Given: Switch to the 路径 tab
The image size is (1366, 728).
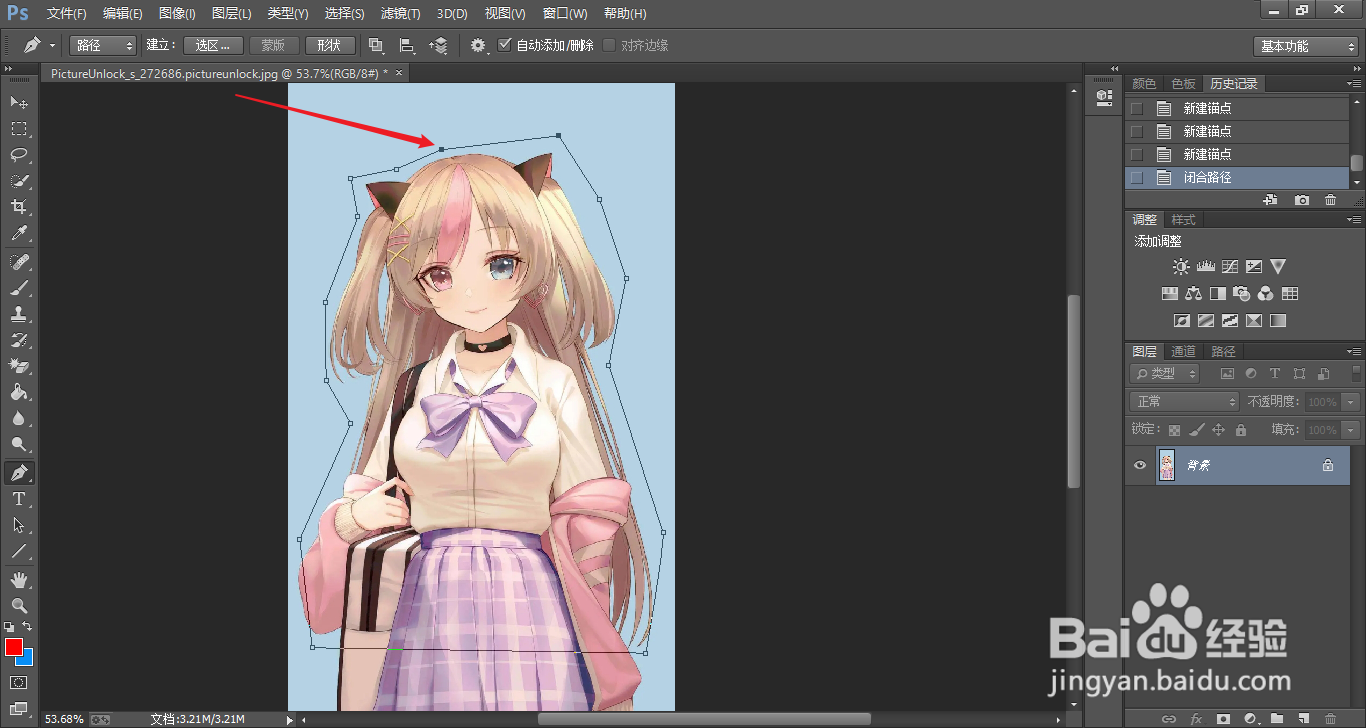Looking at the screenshot, I should pos(1223,351).
